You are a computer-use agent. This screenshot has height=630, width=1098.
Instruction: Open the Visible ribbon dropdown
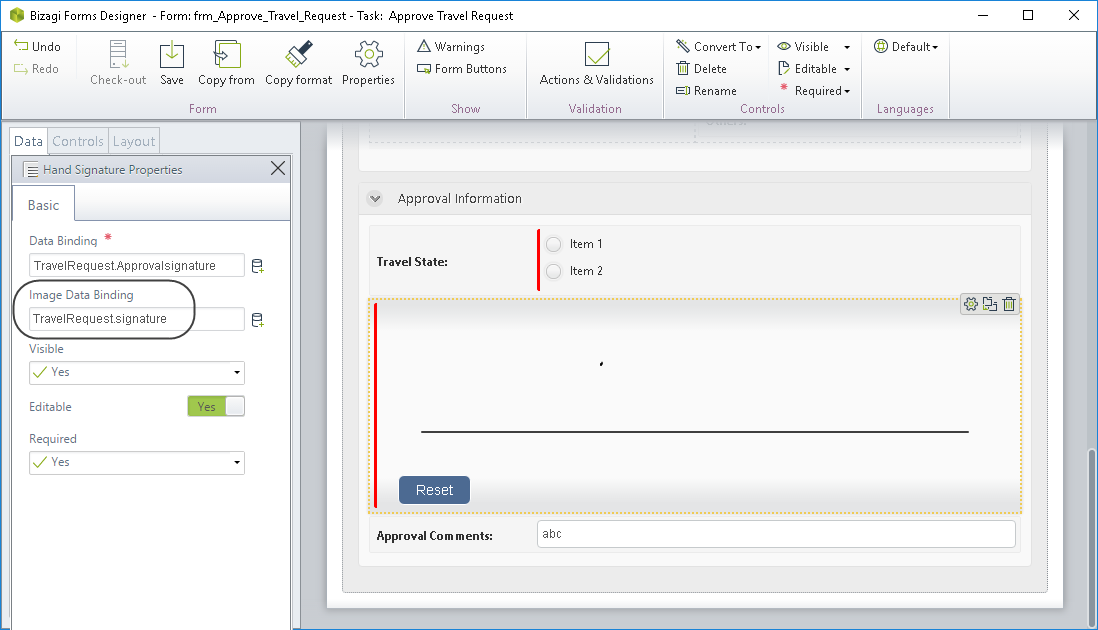pos(814,46)
